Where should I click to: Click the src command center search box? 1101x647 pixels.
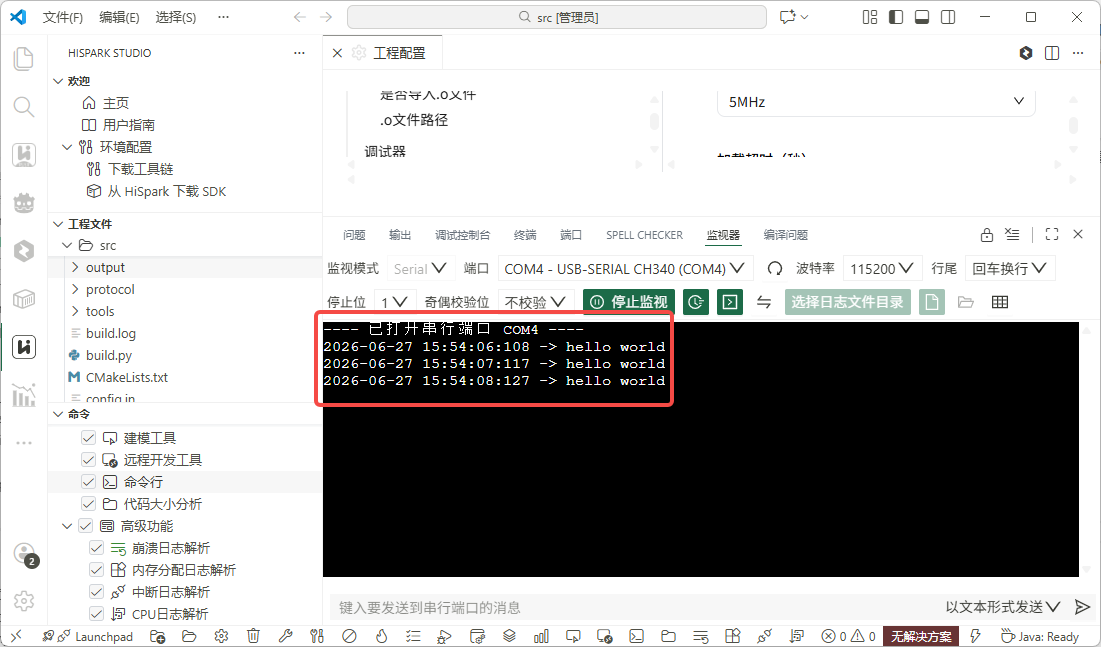point(557,17)
